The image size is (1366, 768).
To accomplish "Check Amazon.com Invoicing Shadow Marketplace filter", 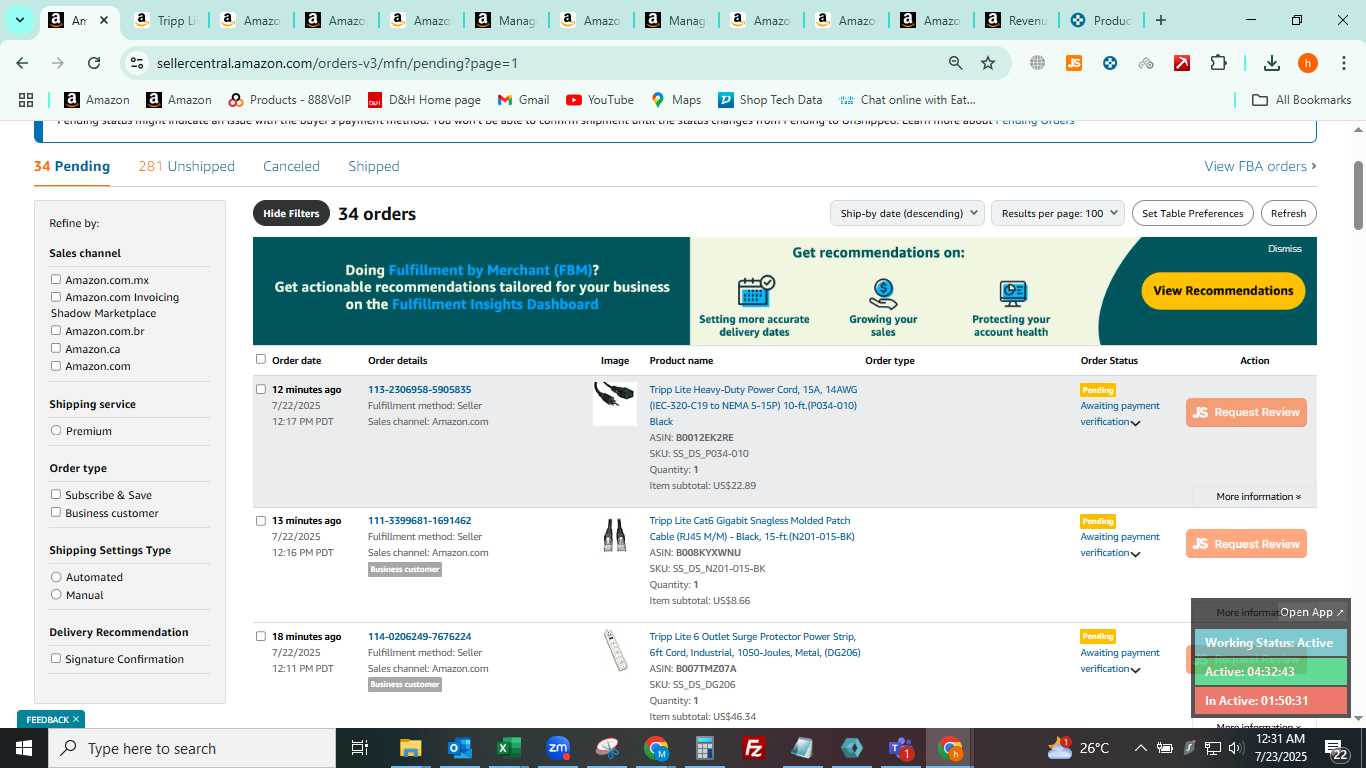I will coord(56,297).
